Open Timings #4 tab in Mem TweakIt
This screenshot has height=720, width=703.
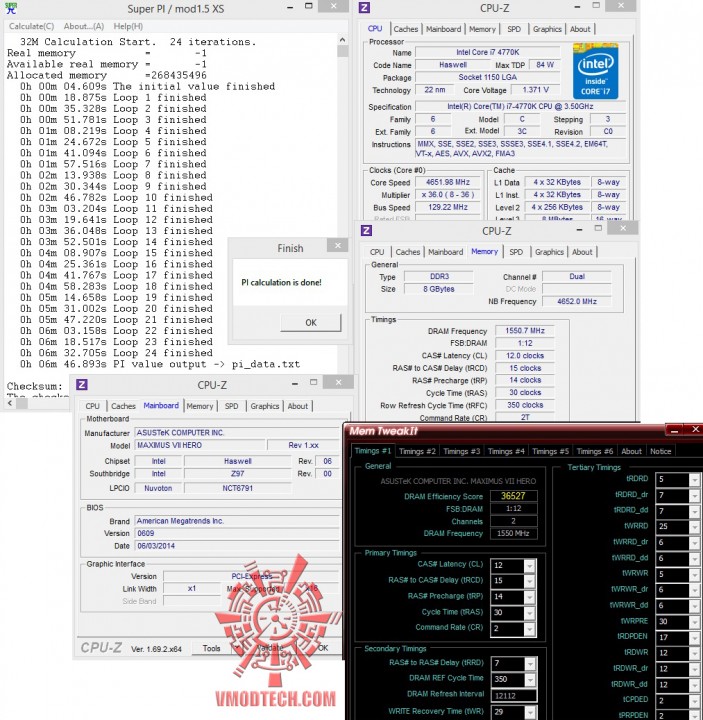pyautogui.click(x=506, y=451)
